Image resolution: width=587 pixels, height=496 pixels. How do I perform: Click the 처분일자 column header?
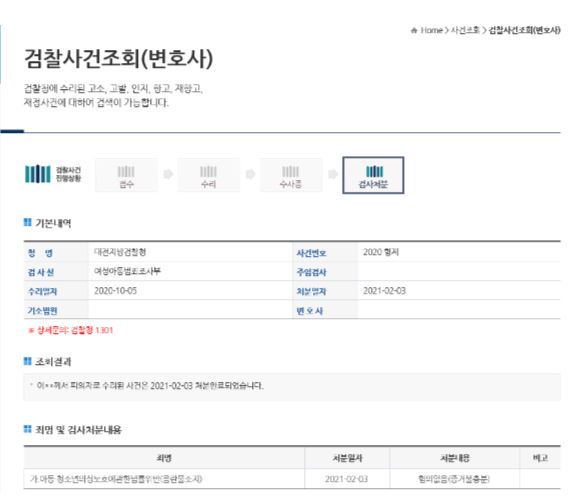click(347, 458)
